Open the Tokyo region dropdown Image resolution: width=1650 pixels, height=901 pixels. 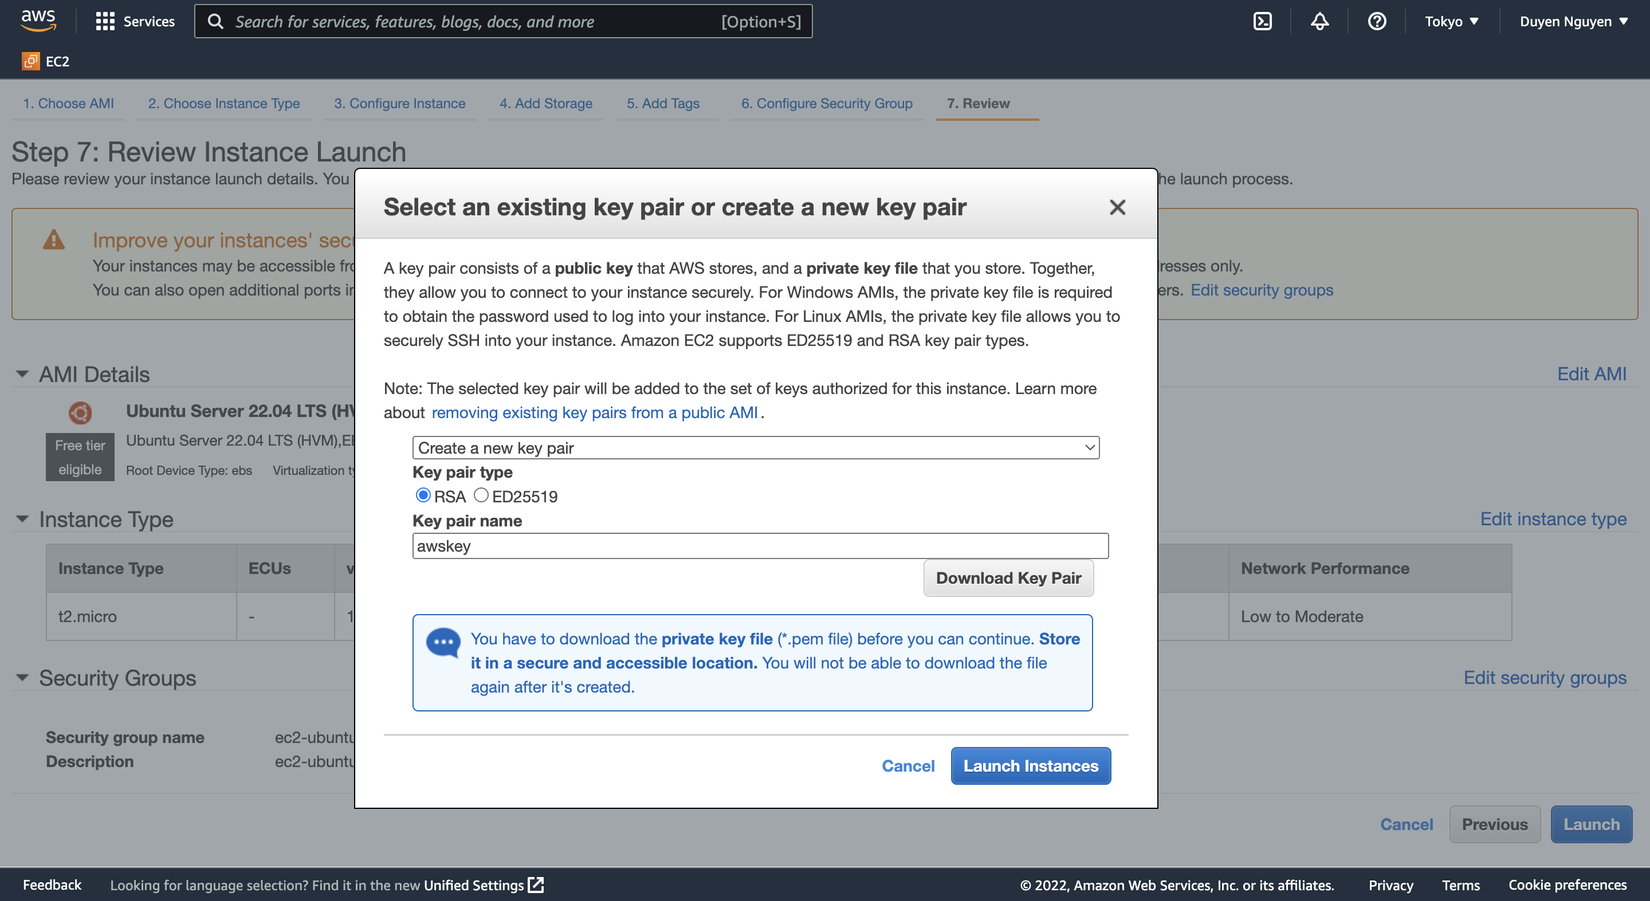click(1451, 21)
